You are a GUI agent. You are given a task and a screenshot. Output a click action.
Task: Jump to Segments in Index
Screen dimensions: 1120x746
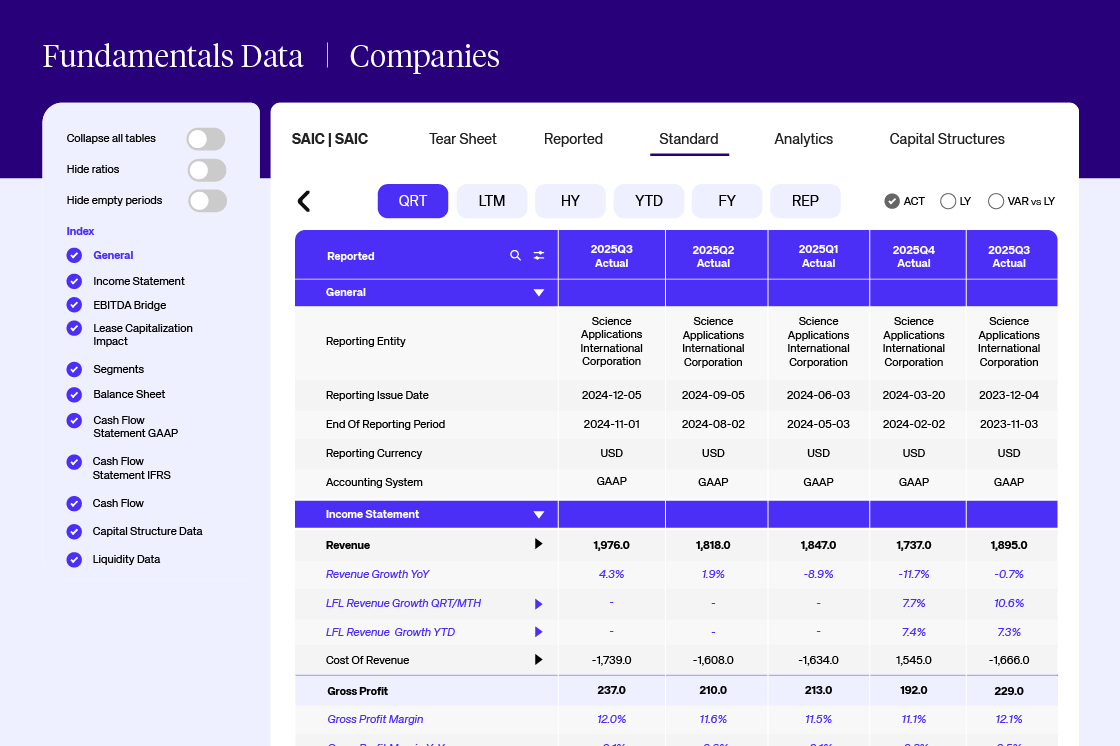[x=119, y=369]
